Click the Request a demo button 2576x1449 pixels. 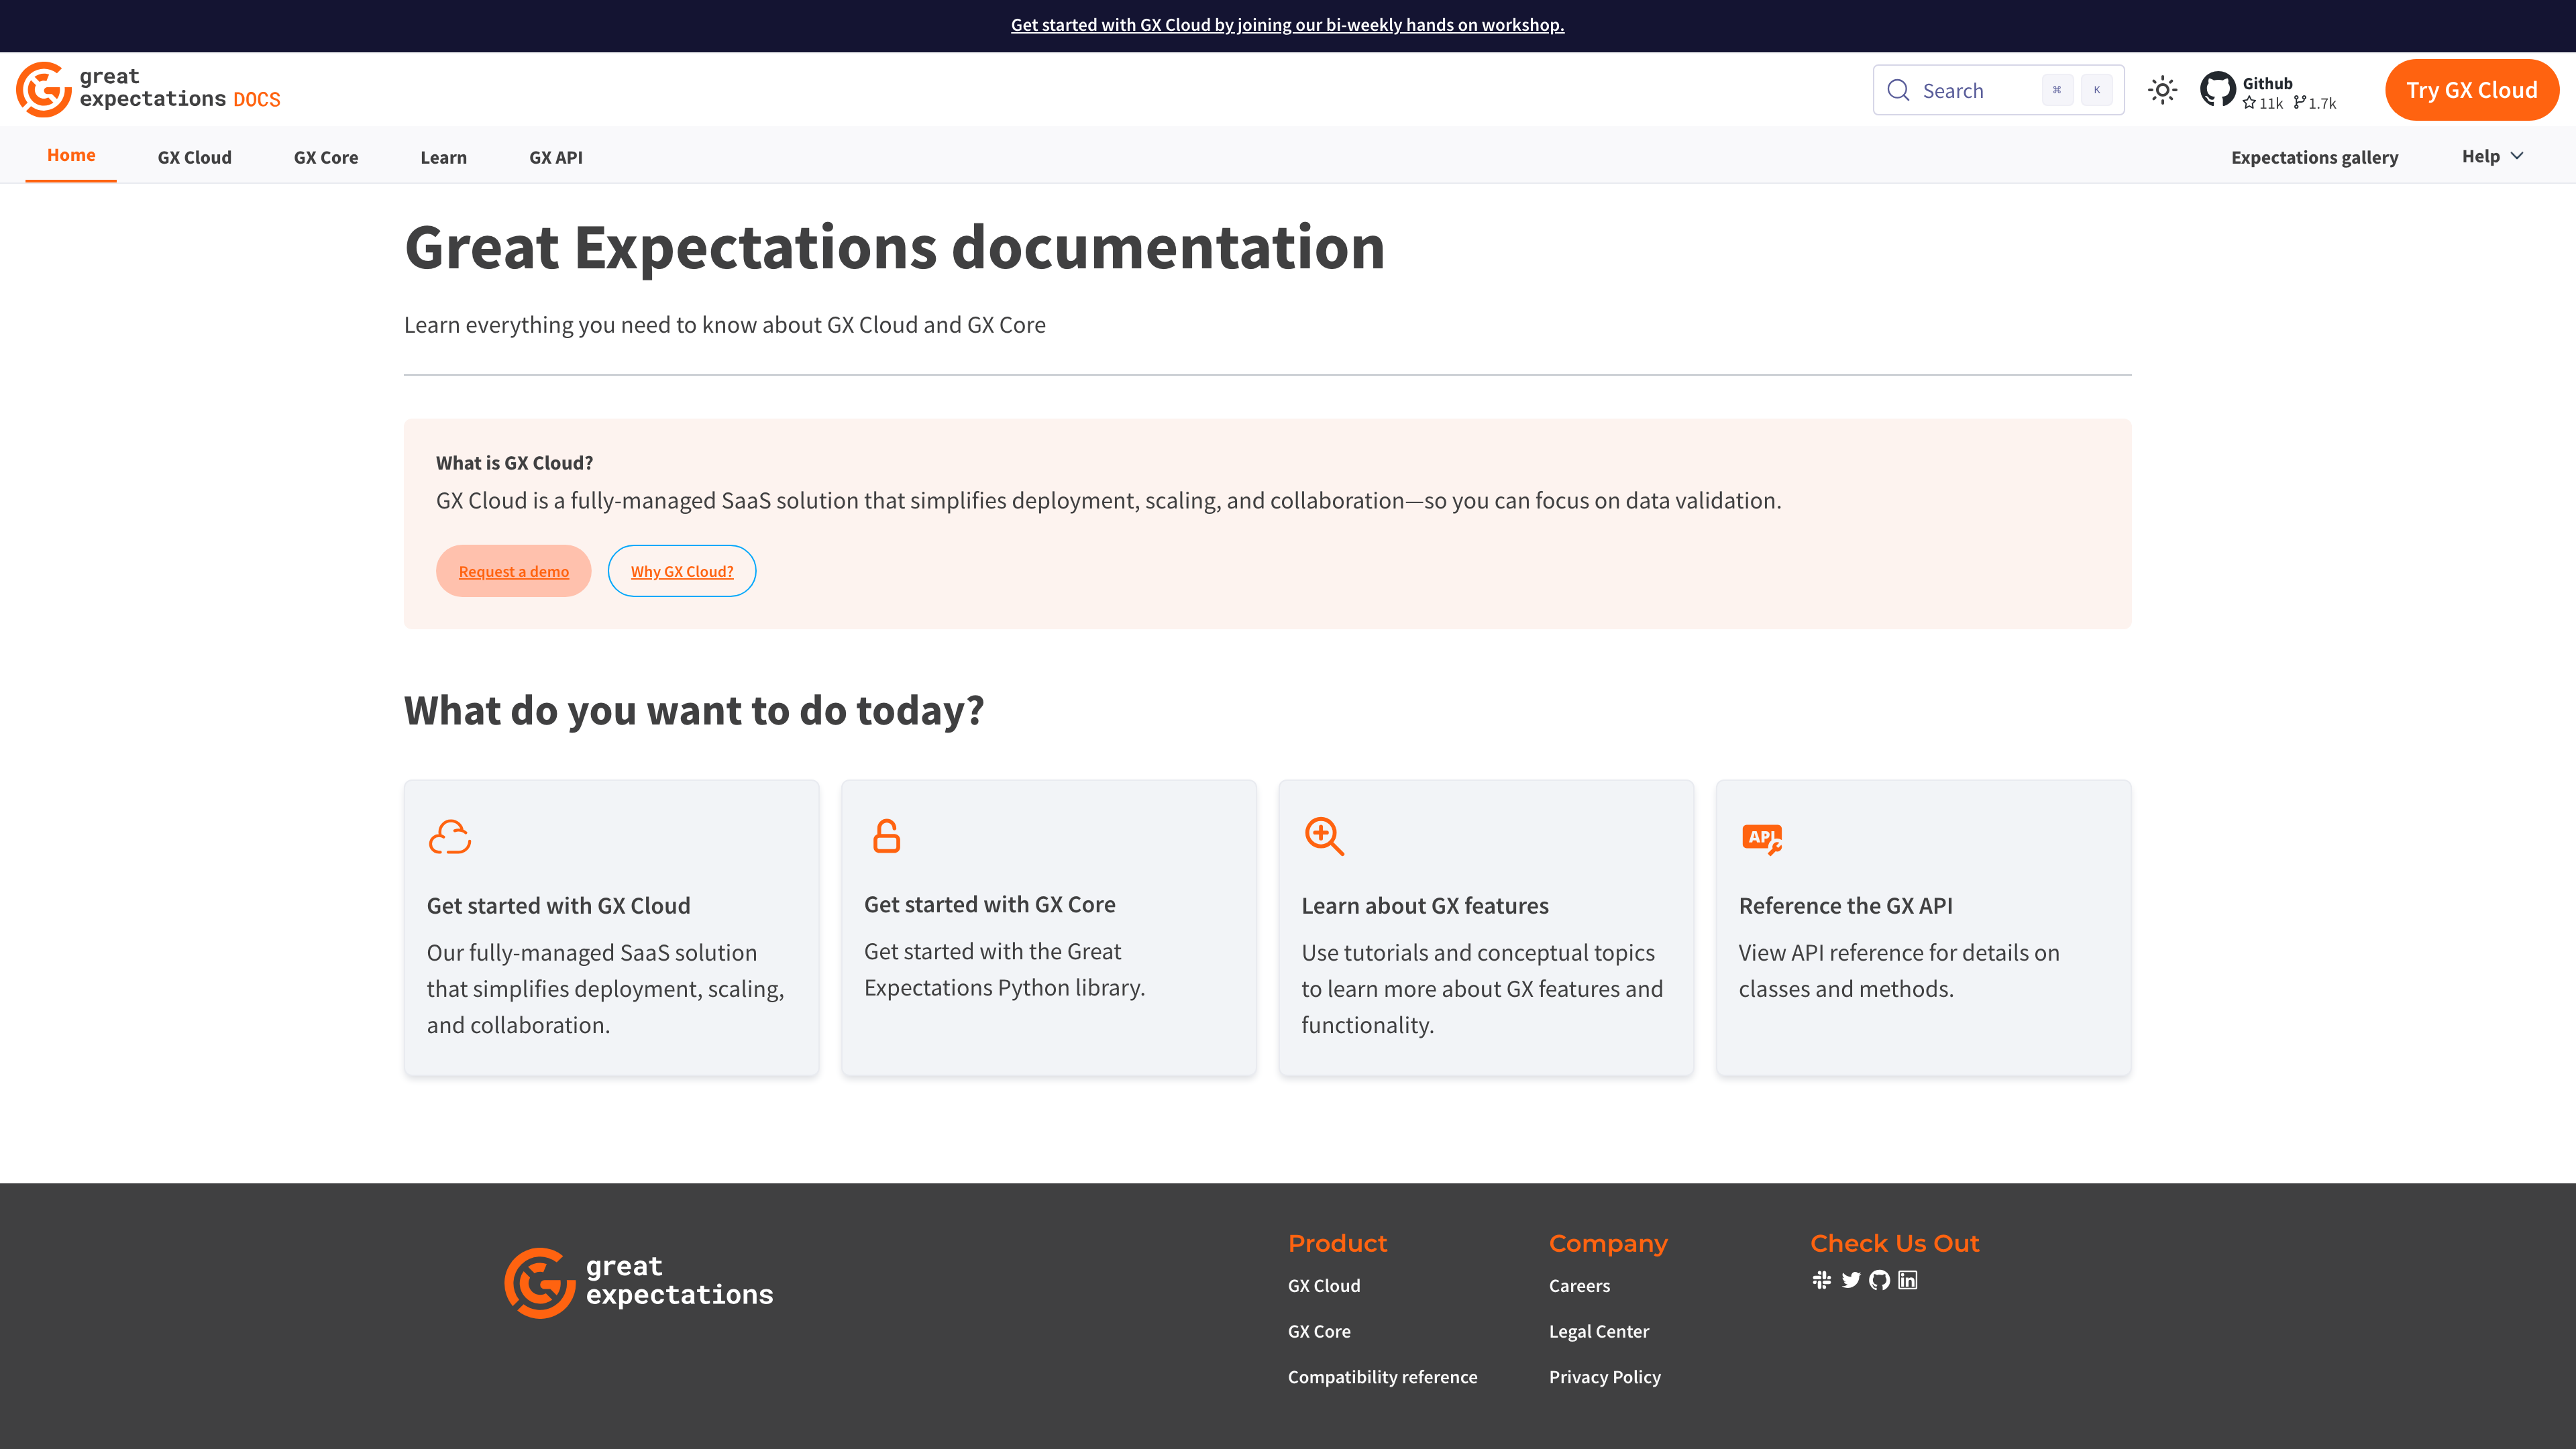point(513,570)
